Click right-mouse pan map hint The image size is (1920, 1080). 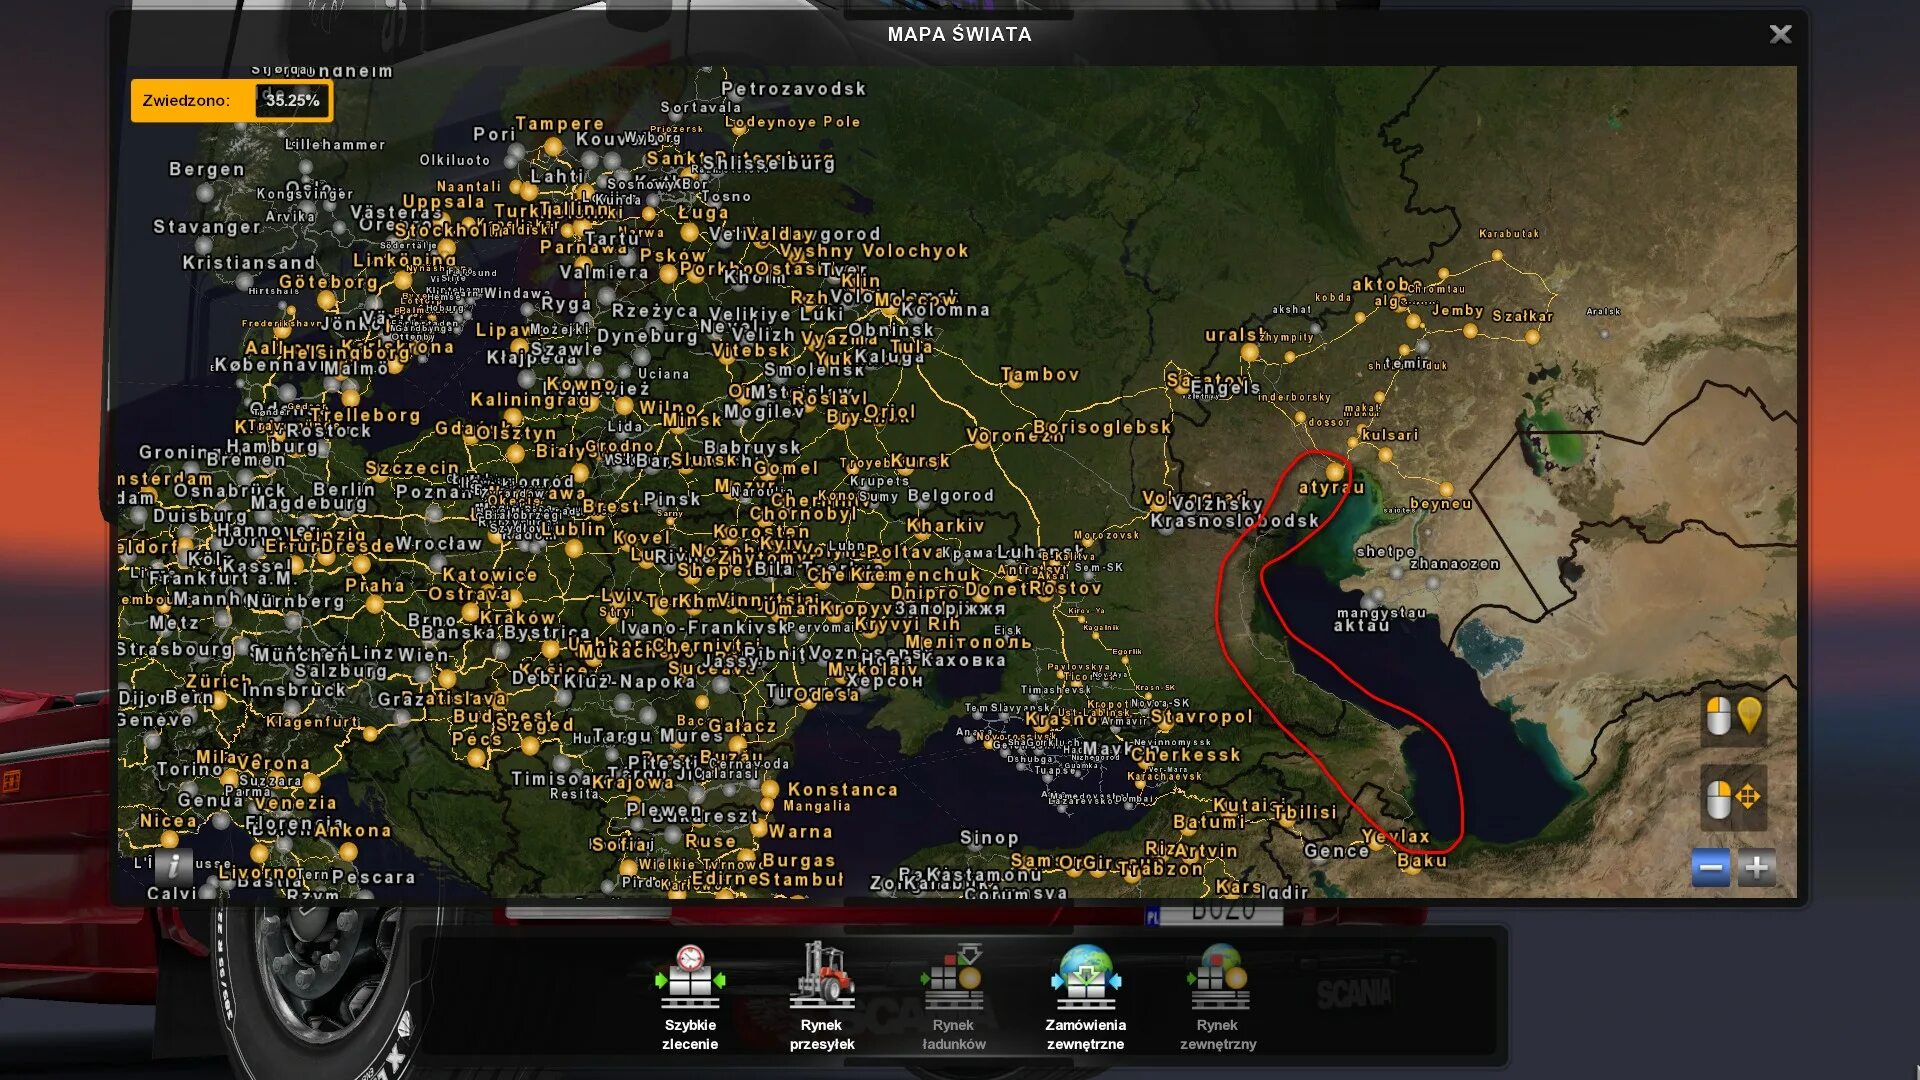pyautogui.click(x=1732, y=798)
